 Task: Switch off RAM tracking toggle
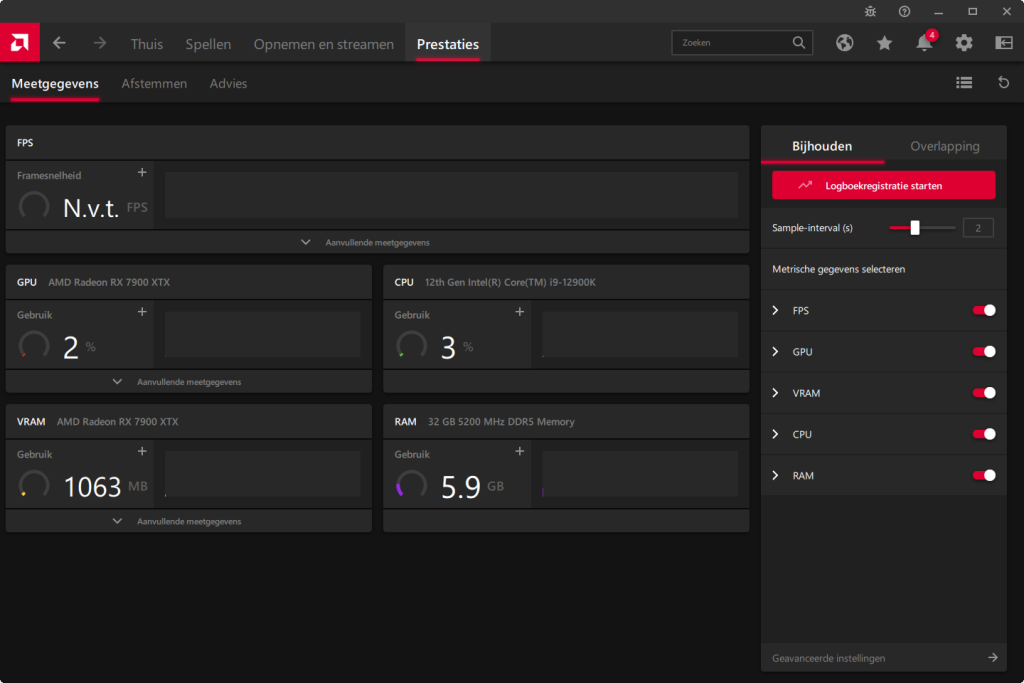pos(984,475)
